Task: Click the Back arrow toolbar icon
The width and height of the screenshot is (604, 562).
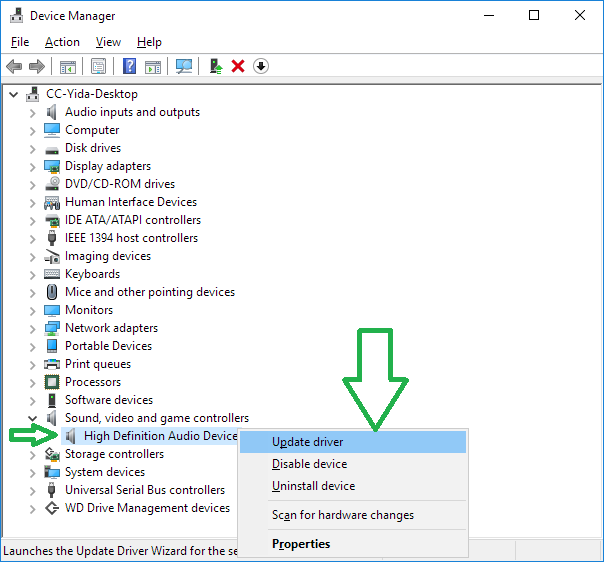Action: [14, 66]
